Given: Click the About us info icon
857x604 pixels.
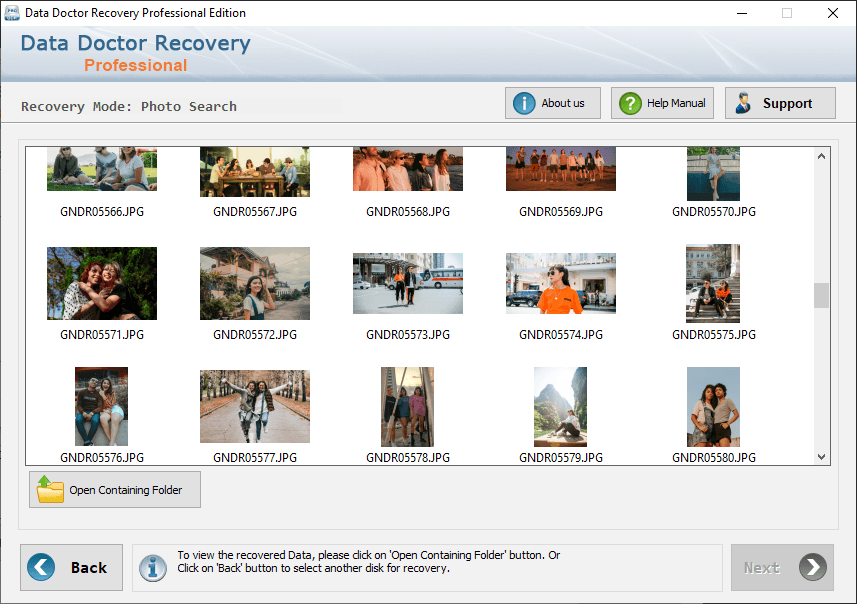Looking at the screenshot, I should tap(524, 103).
